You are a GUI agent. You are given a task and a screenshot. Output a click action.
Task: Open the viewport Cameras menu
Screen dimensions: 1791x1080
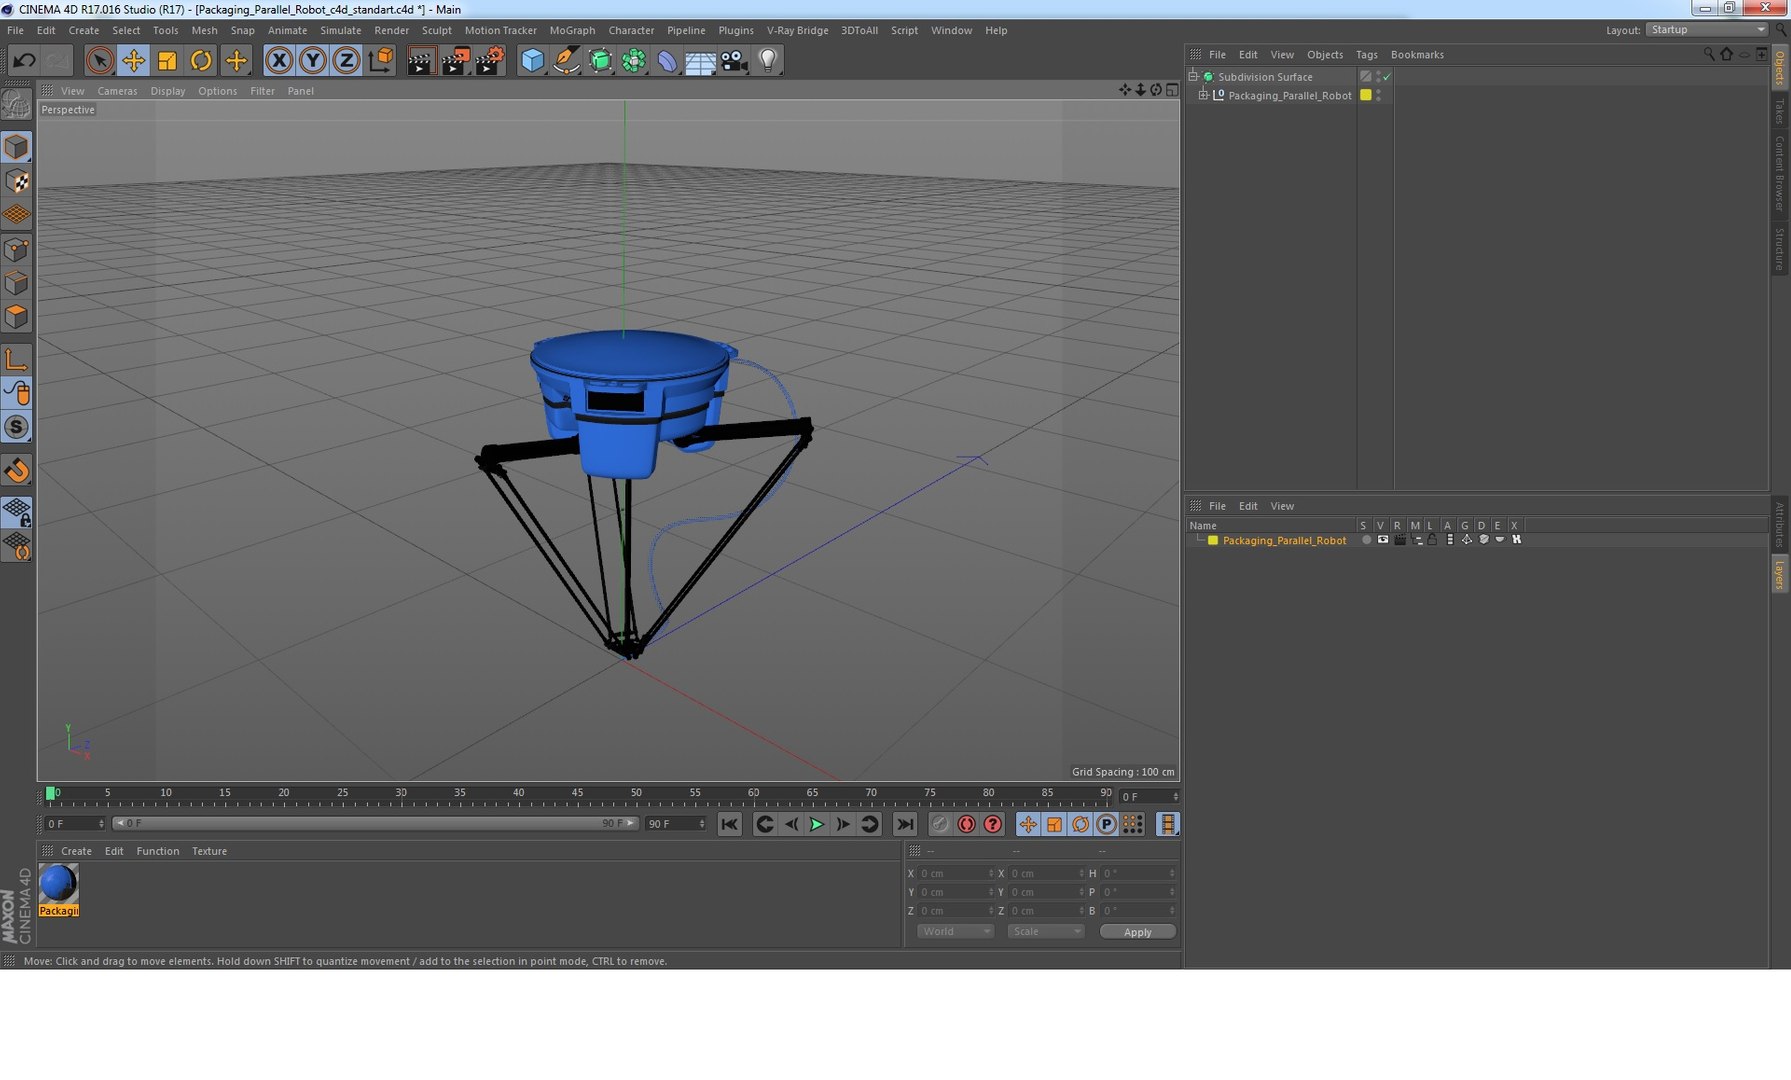117,91
